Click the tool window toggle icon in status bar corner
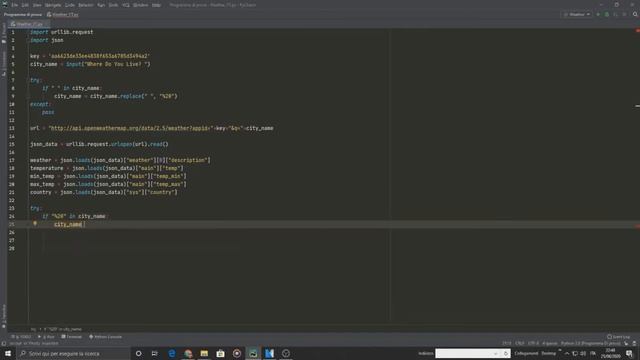Viewport: 640px width, 360px height. 4,344
